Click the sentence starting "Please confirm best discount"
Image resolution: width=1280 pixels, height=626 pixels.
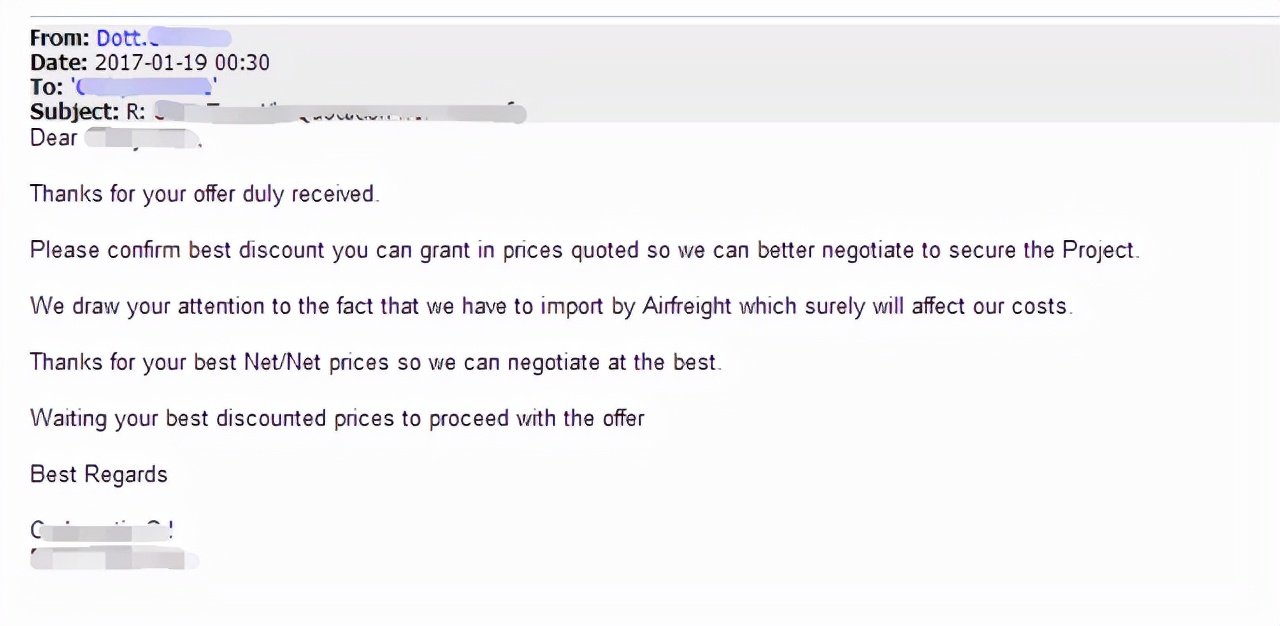[x=584, y=250]
